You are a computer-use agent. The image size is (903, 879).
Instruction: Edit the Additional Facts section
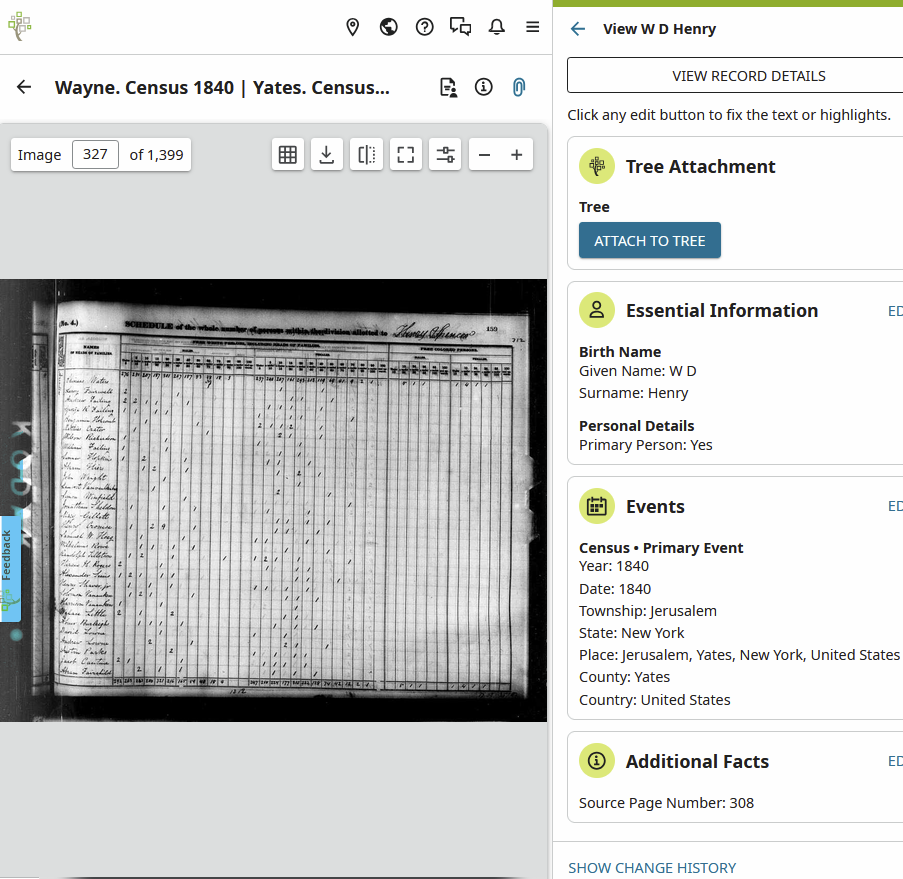(895, 761)
